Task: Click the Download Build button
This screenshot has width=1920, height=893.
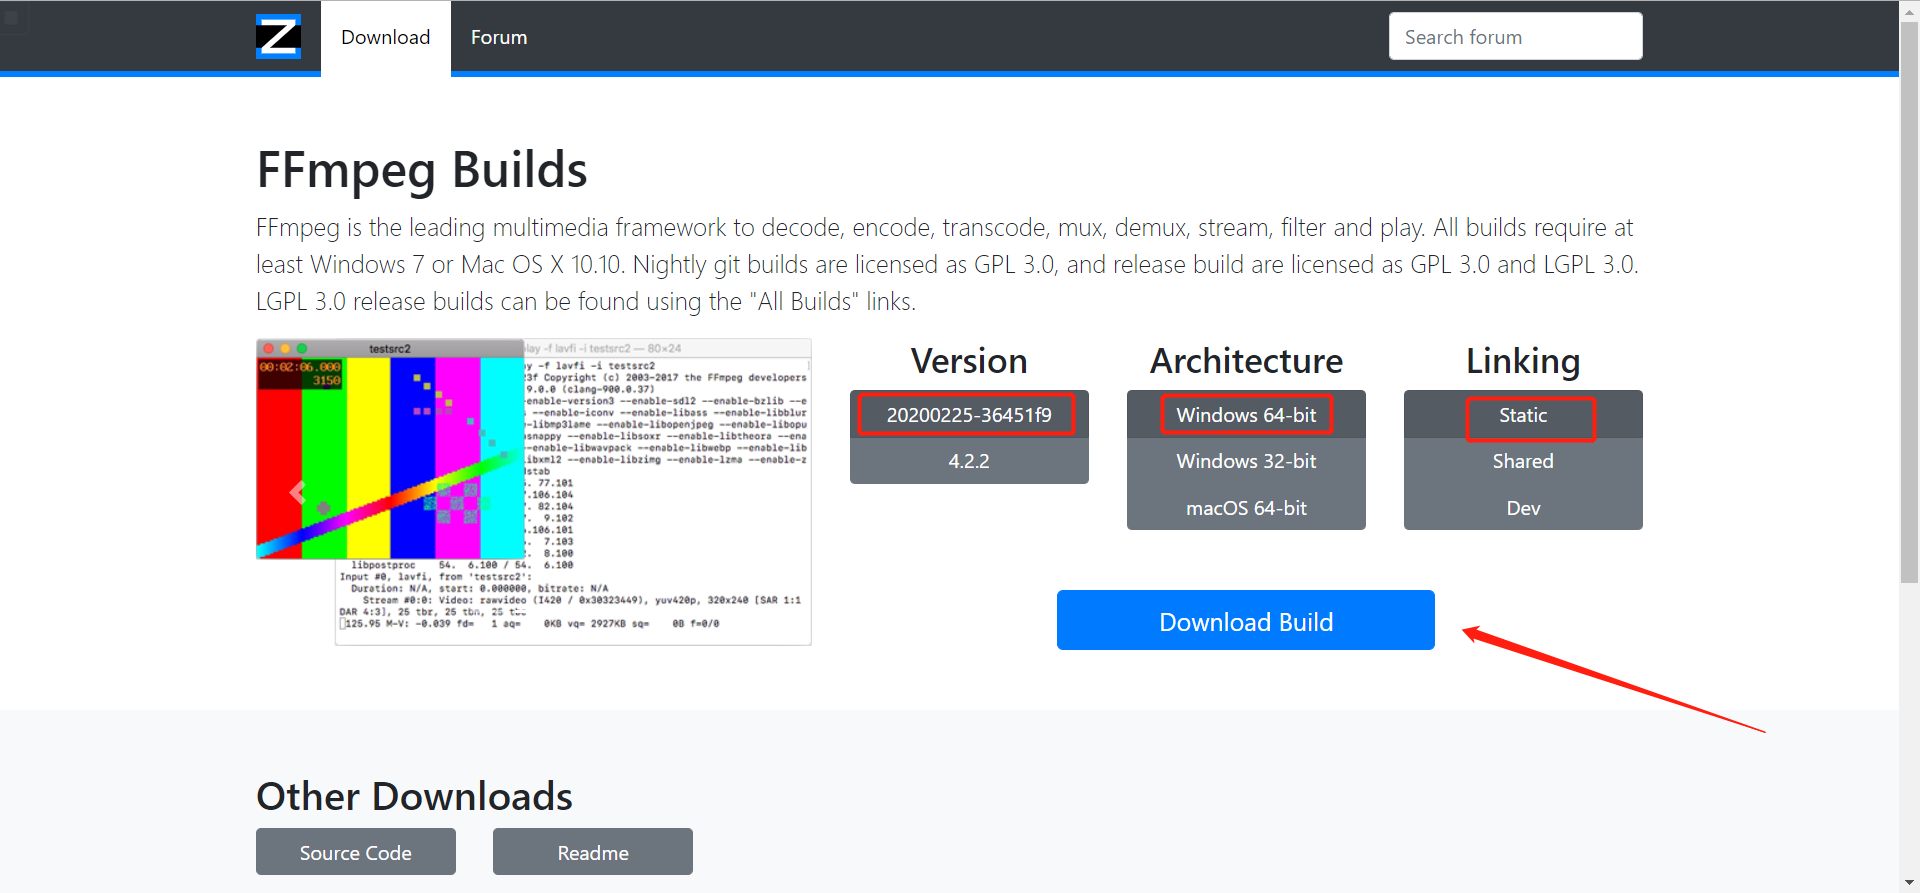Action: click(1246, 620)
